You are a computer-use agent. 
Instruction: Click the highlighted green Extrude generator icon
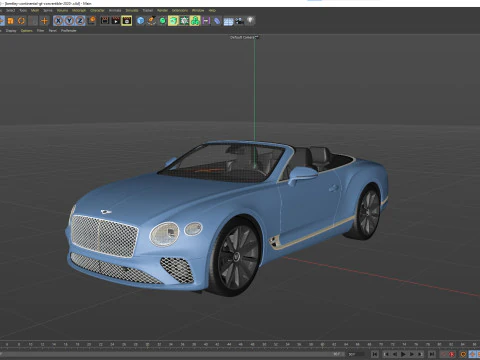(x=173, y=21)
